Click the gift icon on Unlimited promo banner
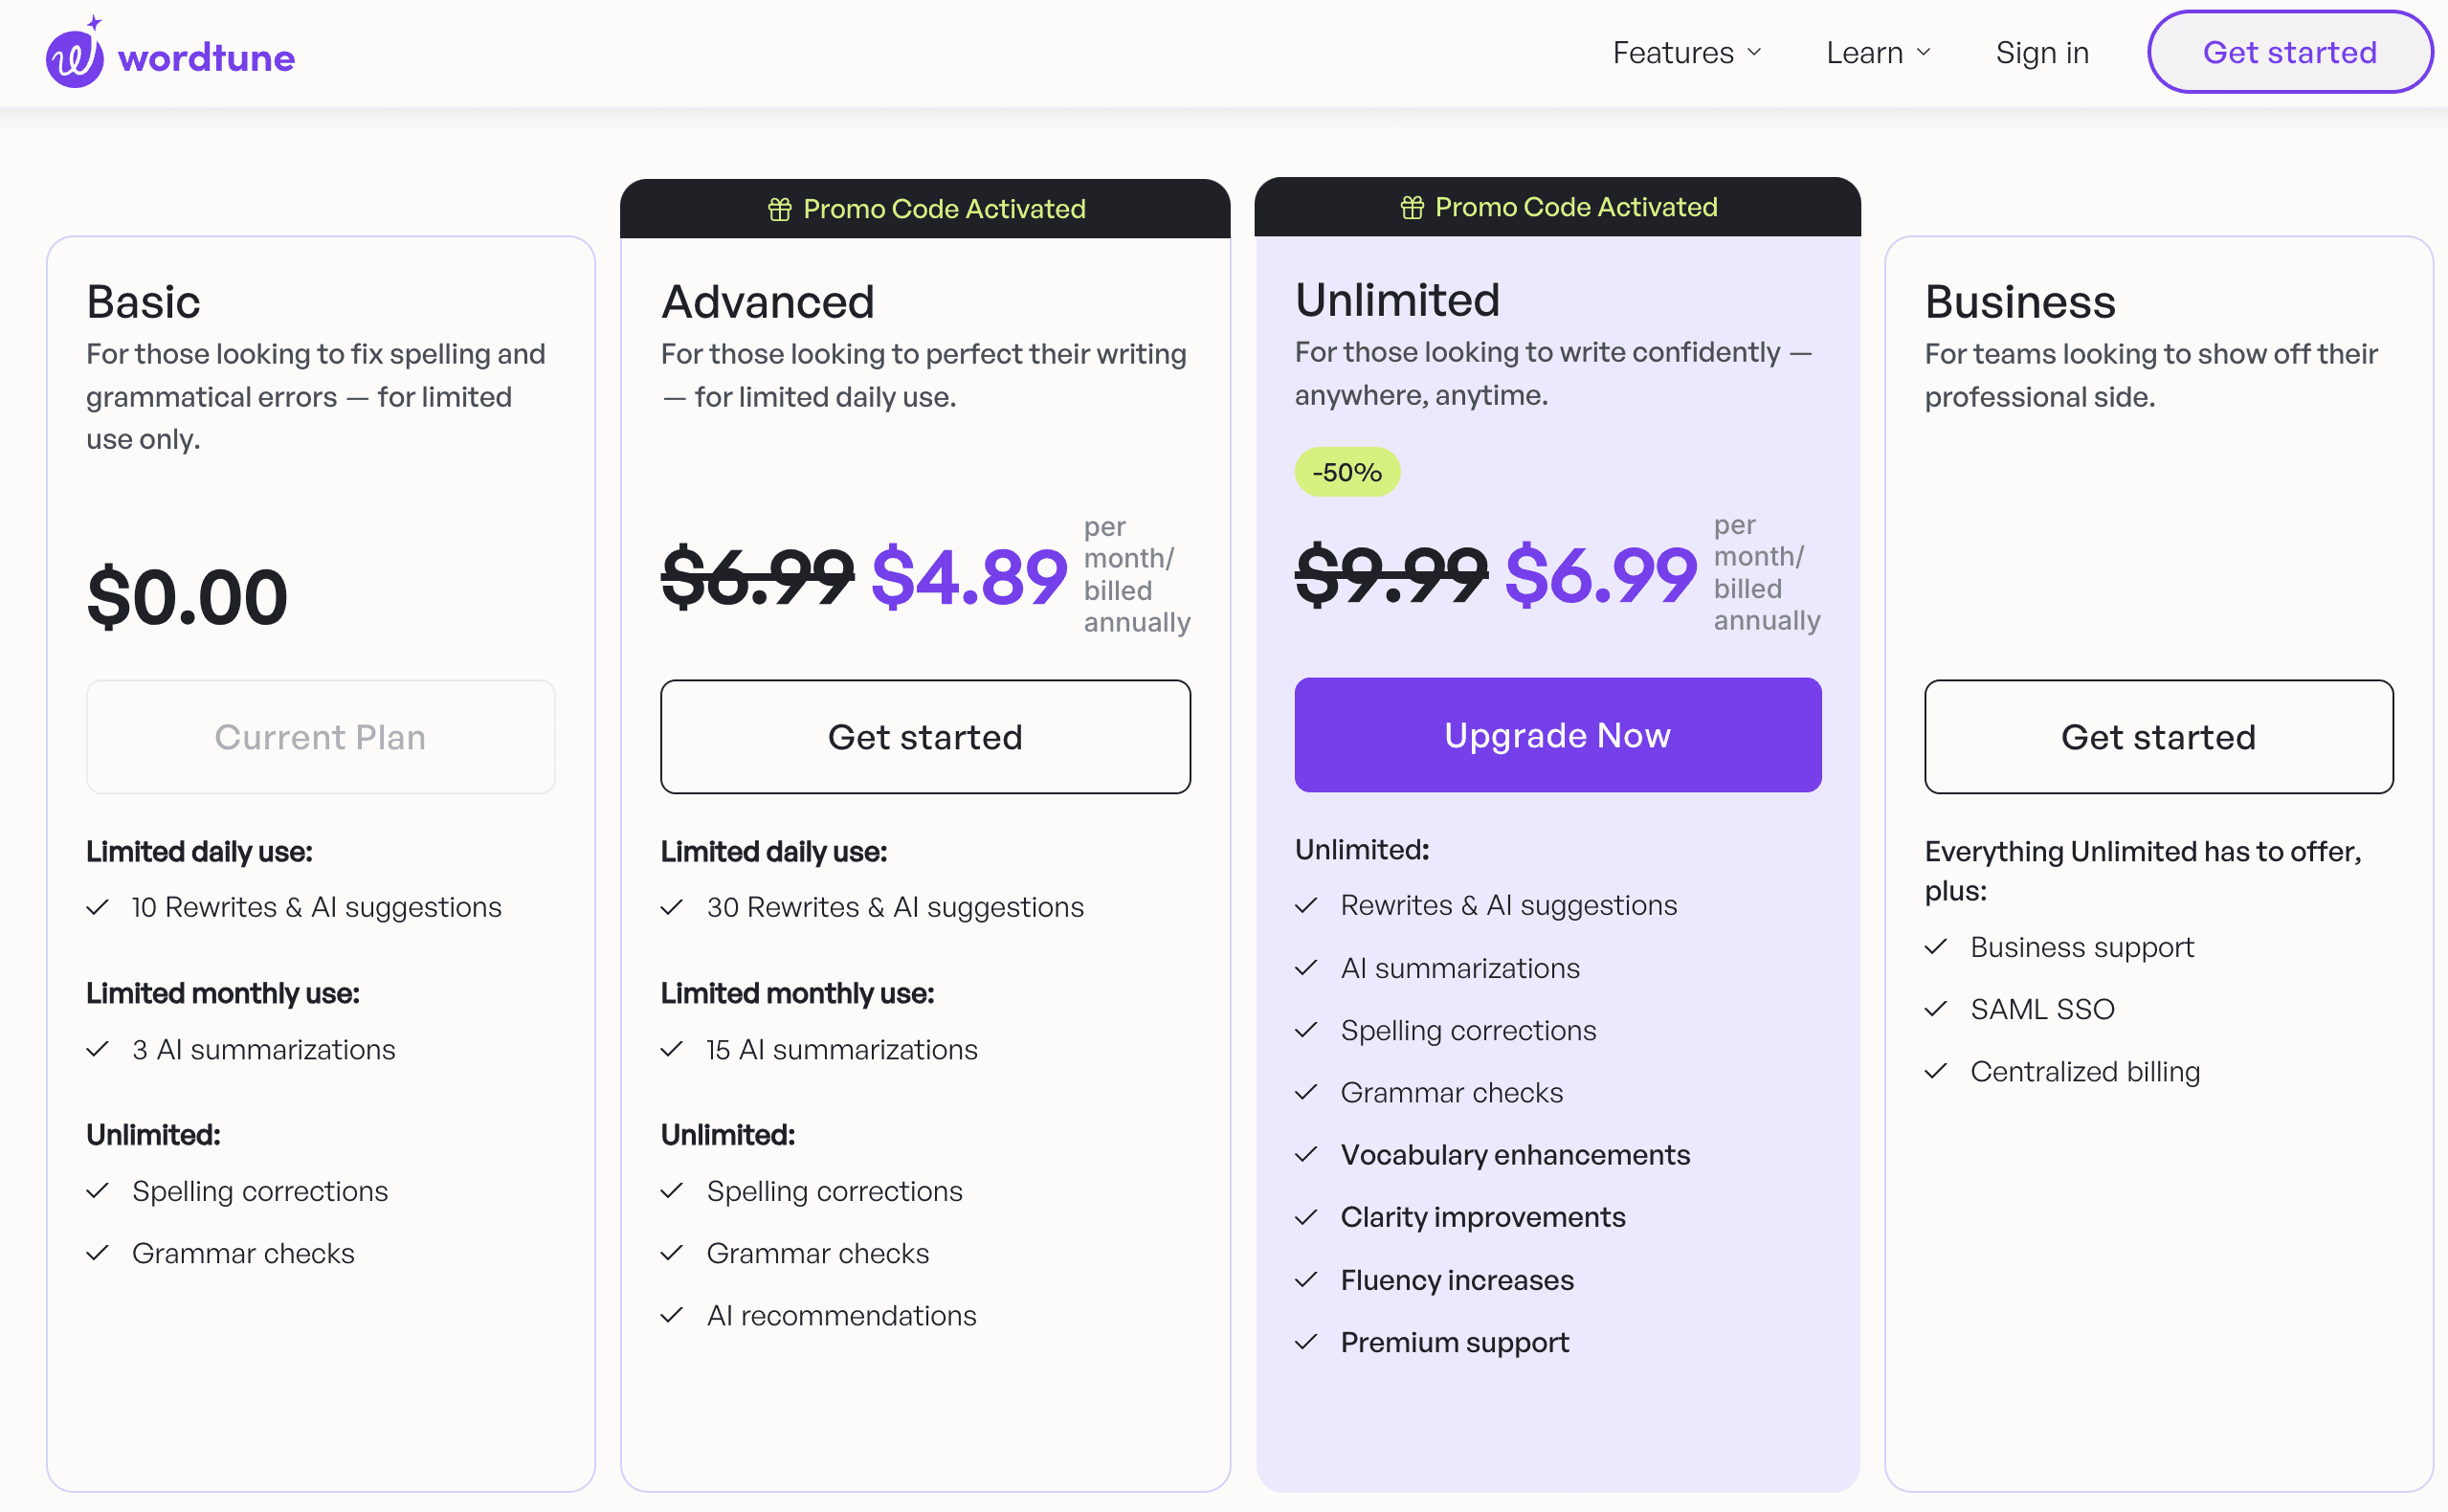This screenshot has width=2448, height=1512. (1411, 207)
